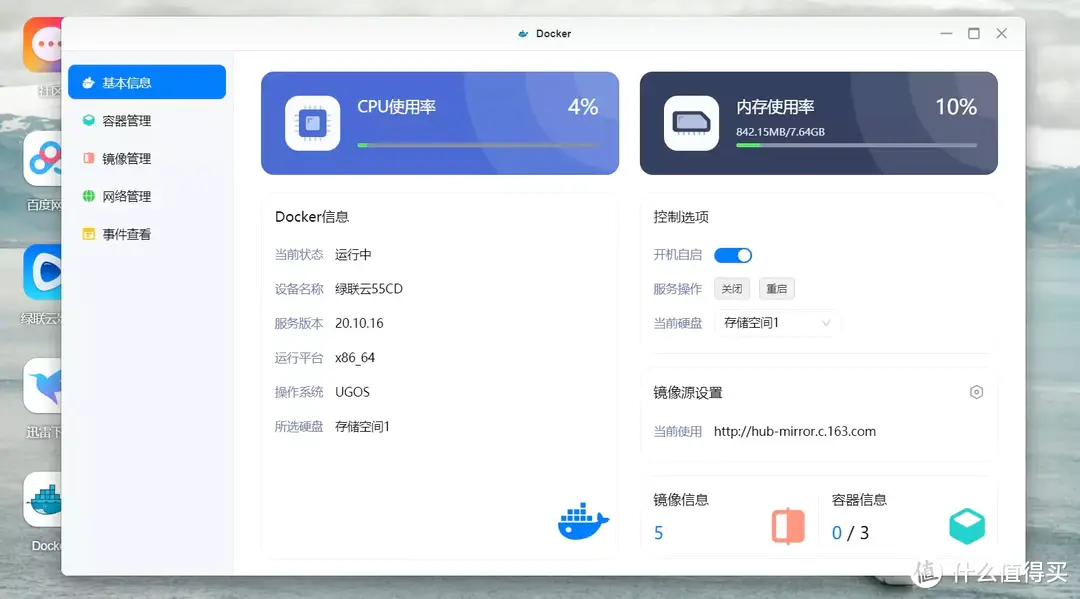
Task: Open the chat bubble desktop icon
Action: pyautogui.click(x=43, y=45)
